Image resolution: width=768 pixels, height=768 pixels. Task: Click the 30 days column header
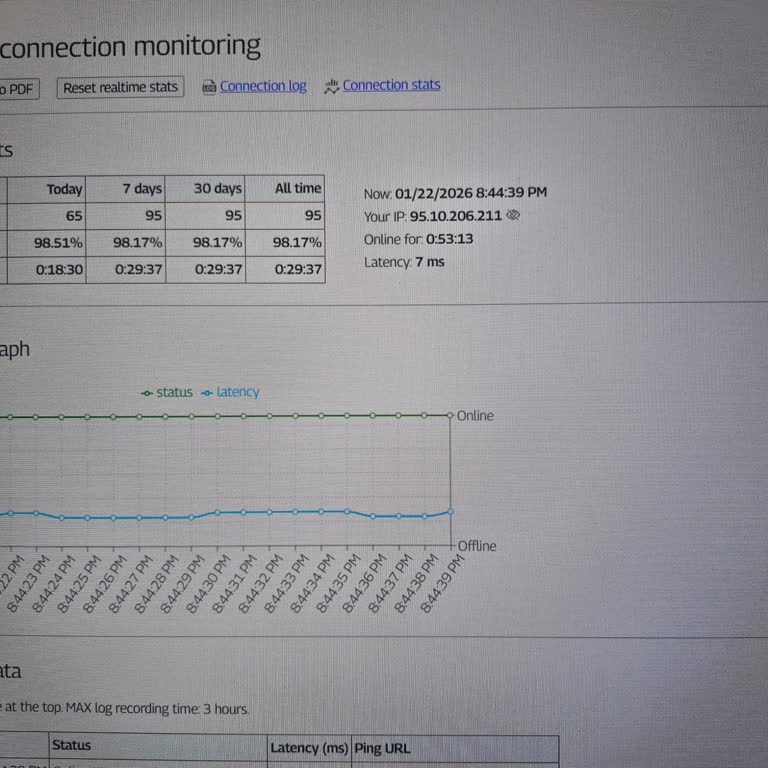205,189
